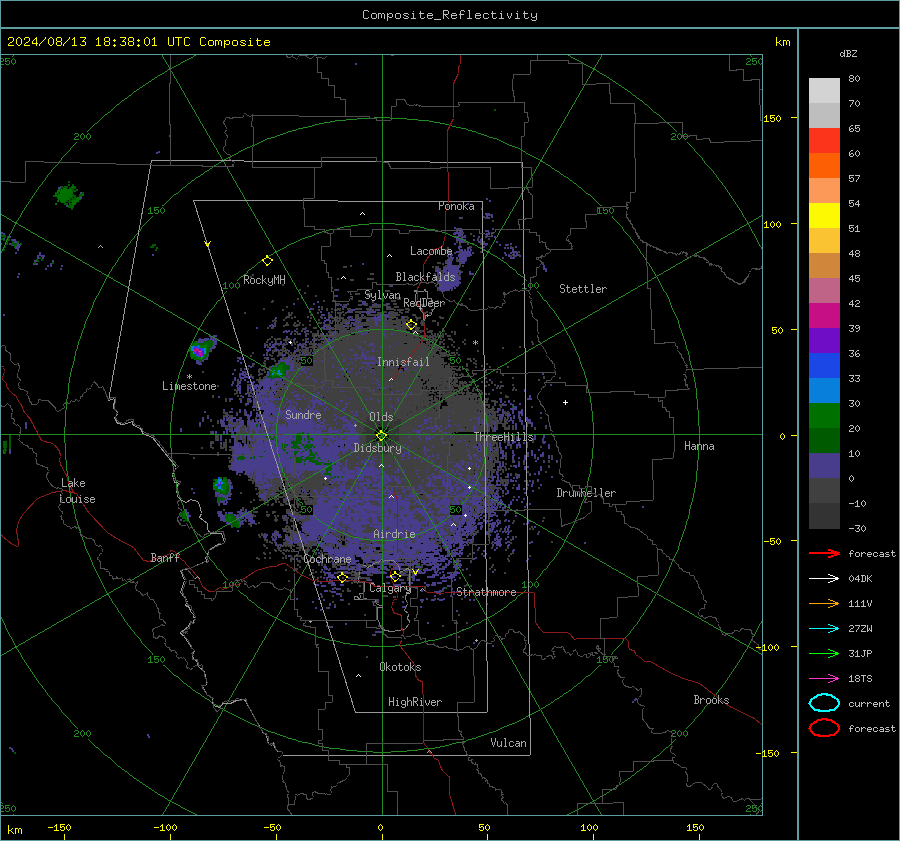The image size is (900, 841).
Task: Click the red forecast arrow in legend
Action: coord(824,553)
